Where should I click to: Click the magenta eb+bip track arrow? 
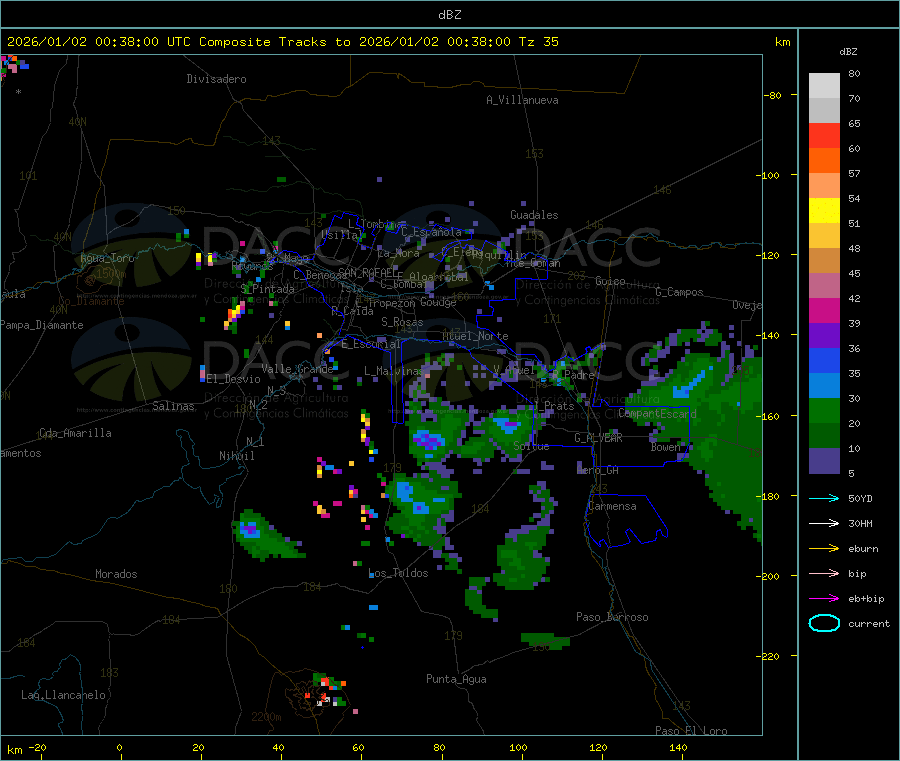point(824,598)
